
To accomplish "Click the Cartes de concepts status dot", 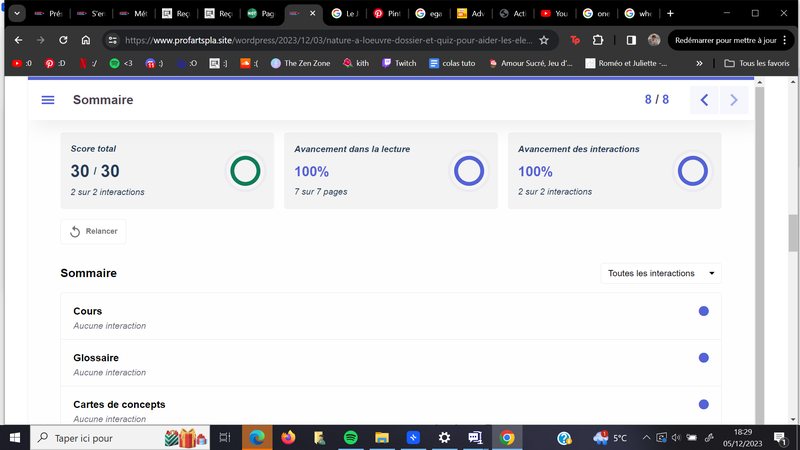I will (x=703, y=404).
